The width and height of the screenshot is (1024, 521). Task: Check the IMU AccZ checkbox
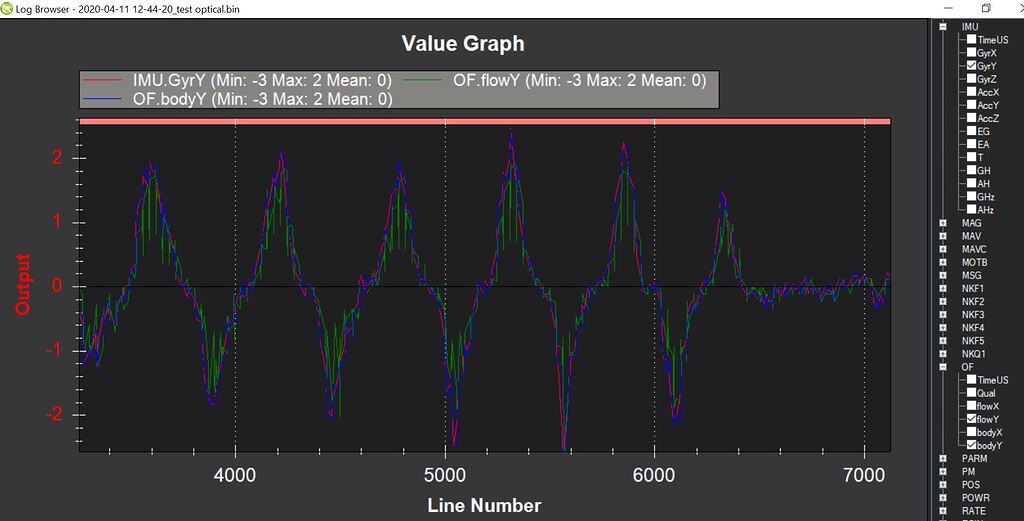(x=971, y=118)
